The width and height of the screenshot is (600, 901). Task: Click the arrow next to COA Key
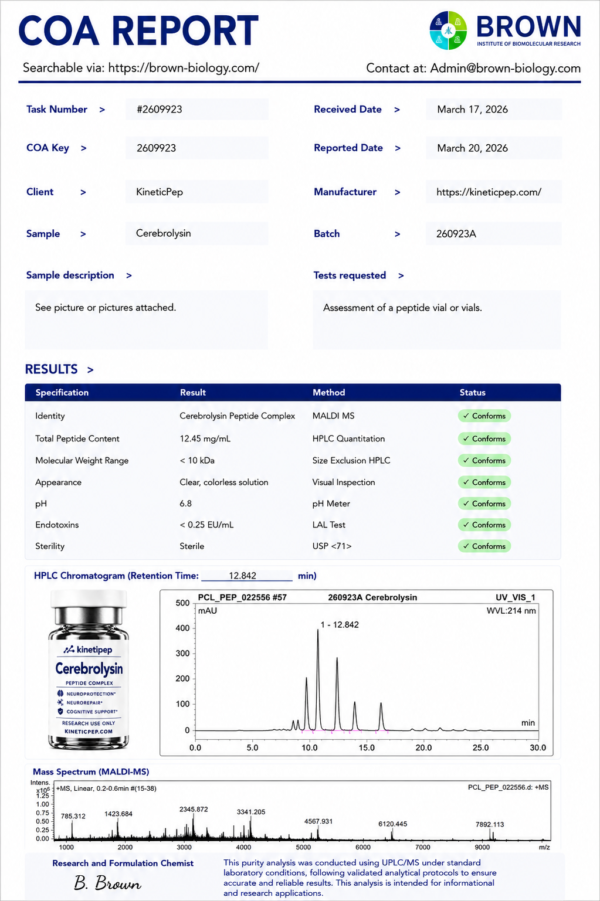point(83,148)
